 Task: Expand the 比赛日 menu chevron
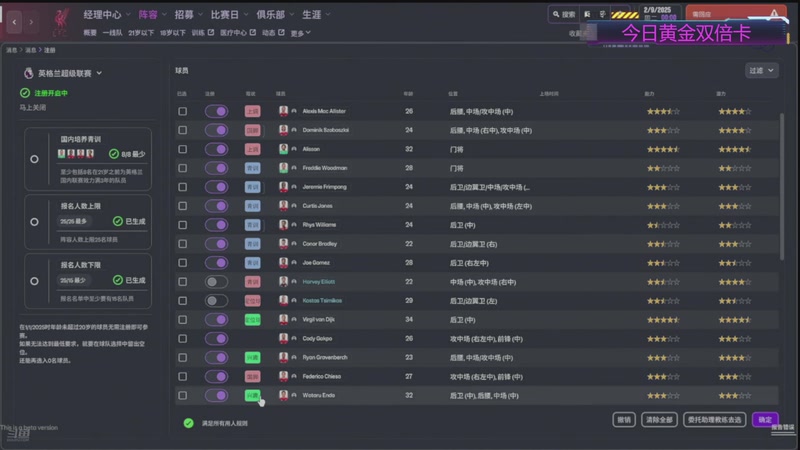(246, 15)
